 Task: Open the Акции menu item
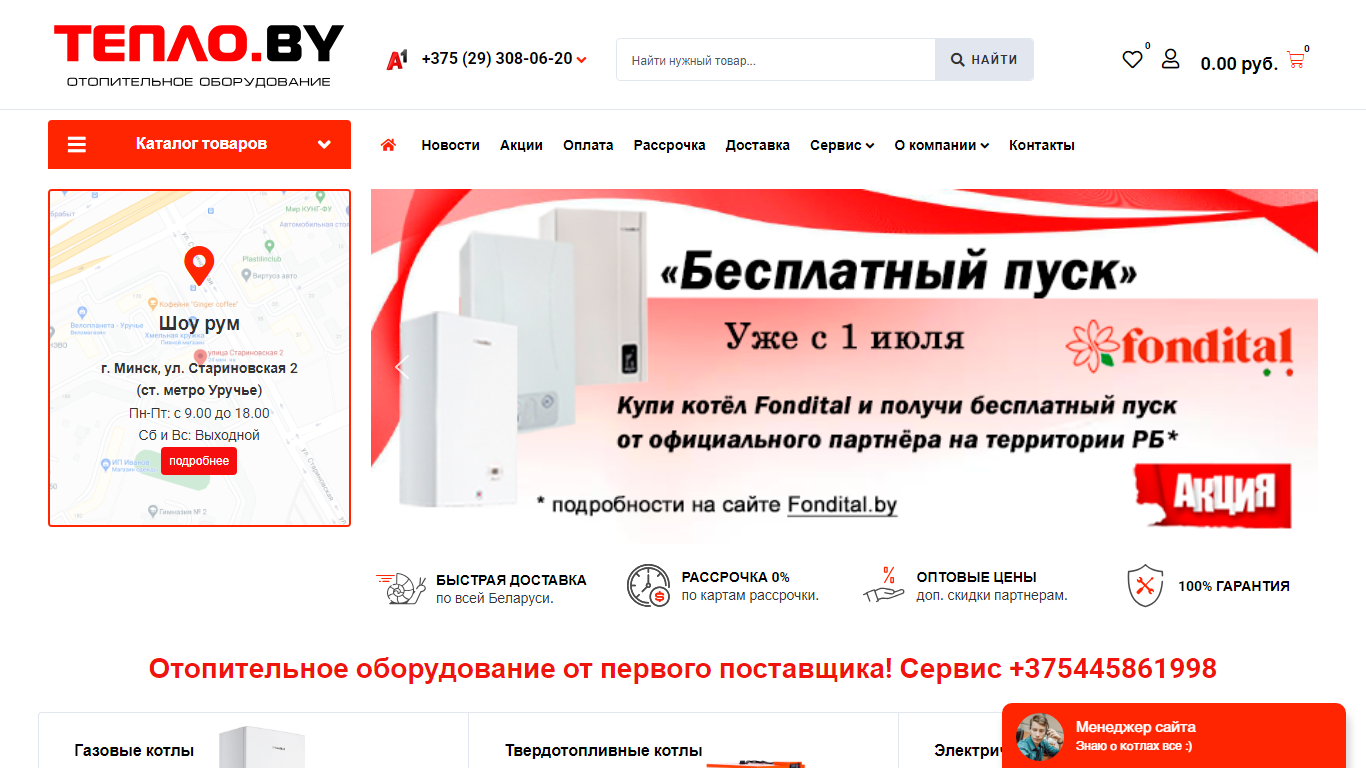coord(521,145)
